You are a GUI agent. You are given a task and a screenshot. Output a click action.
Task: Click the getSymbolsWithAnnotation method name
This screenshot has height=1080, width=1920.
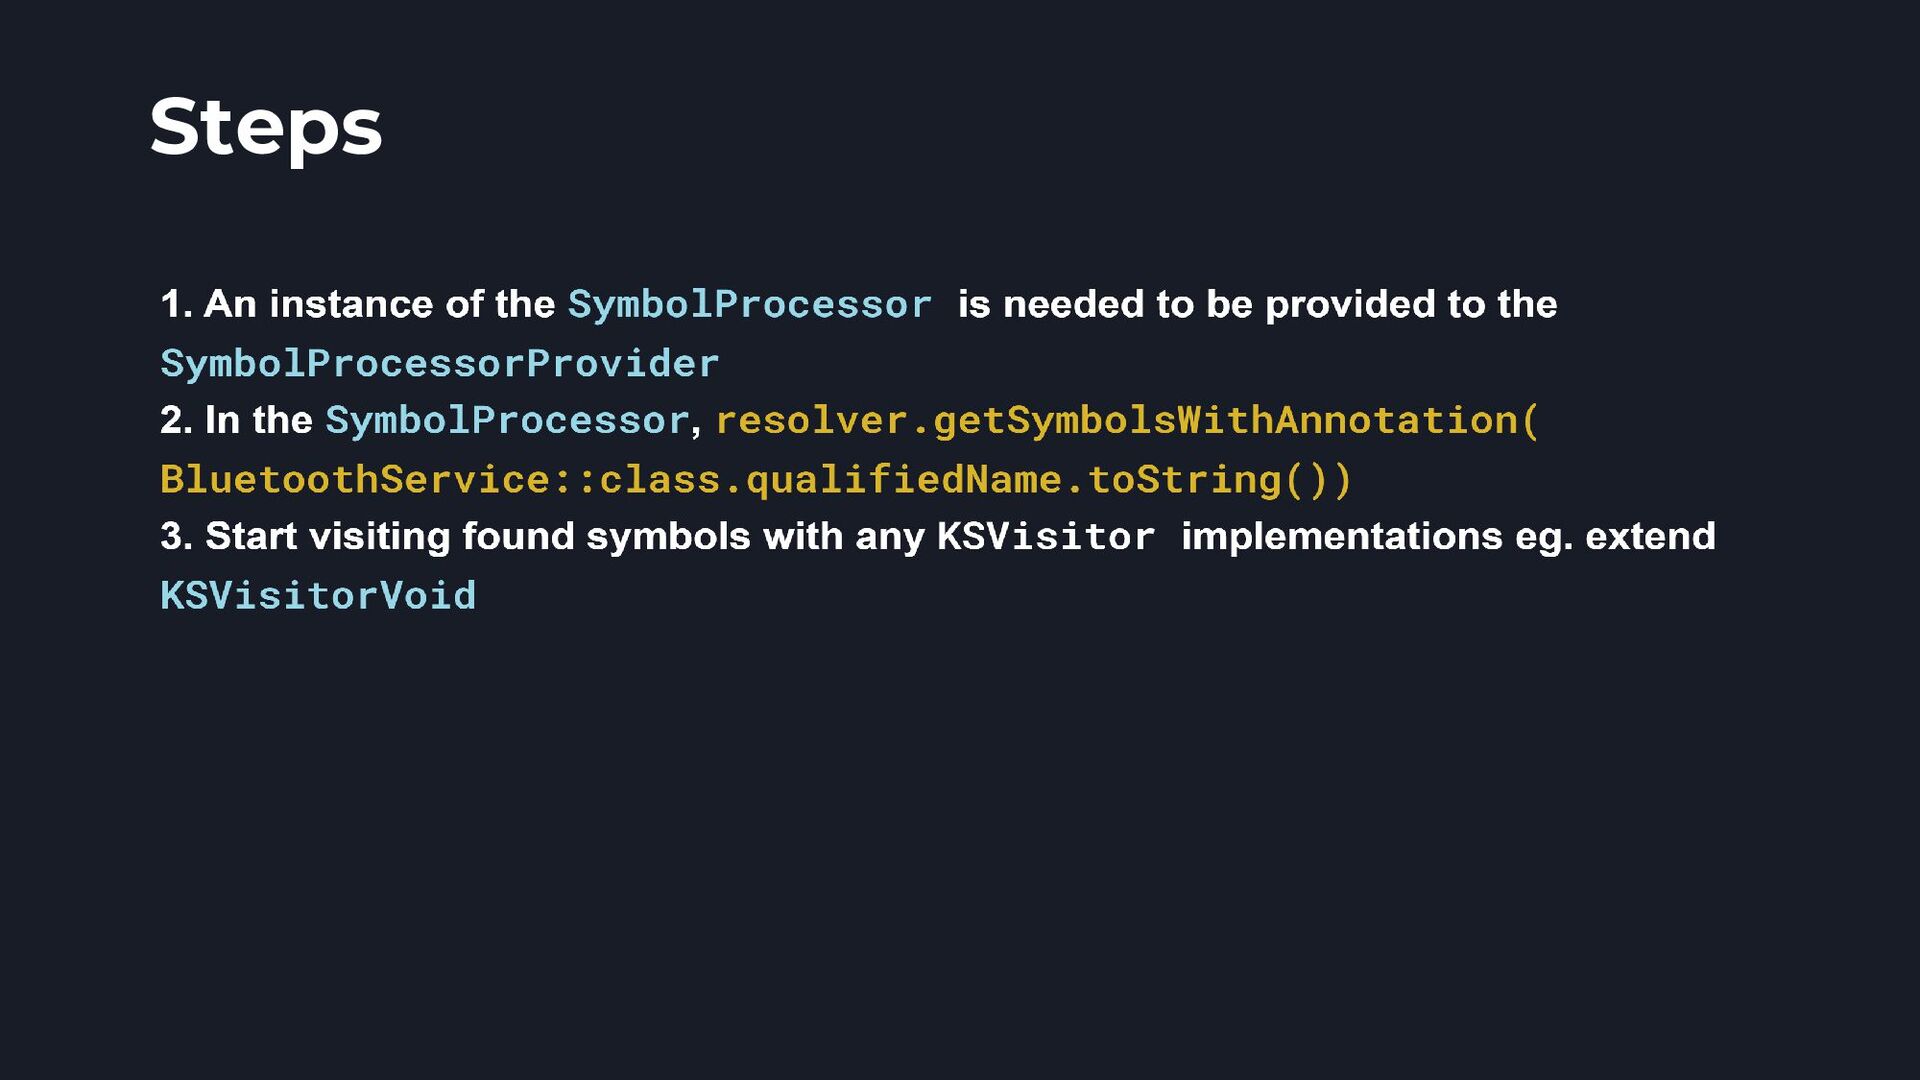1225,421
